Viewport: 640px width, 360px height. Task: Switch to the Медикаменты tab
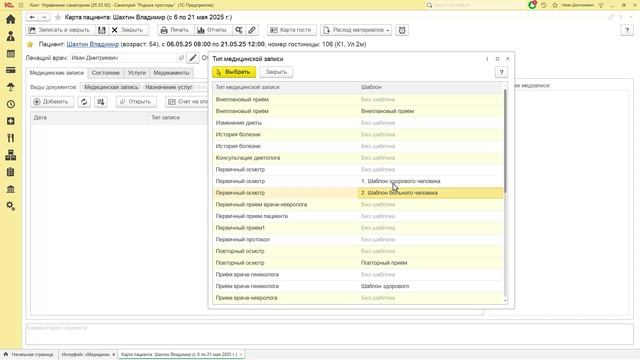click(171, 73)
